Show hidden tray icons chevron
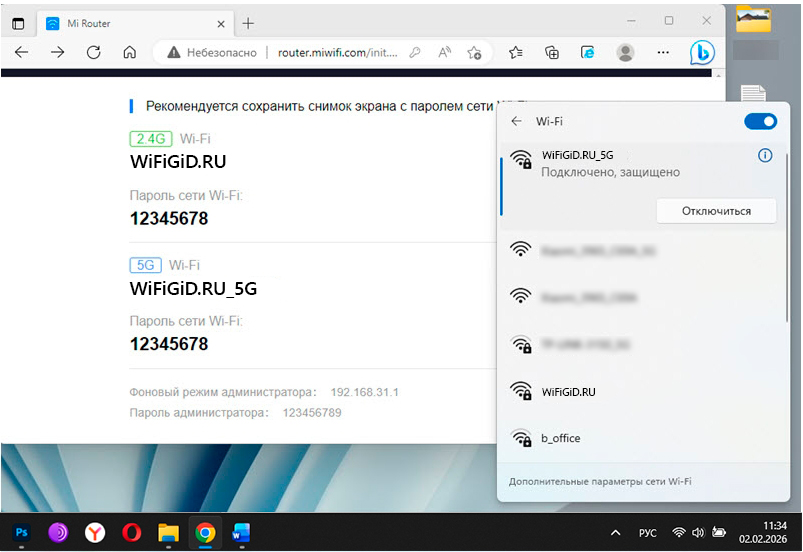Screen dimensions: 803x552 pos(616,533)
